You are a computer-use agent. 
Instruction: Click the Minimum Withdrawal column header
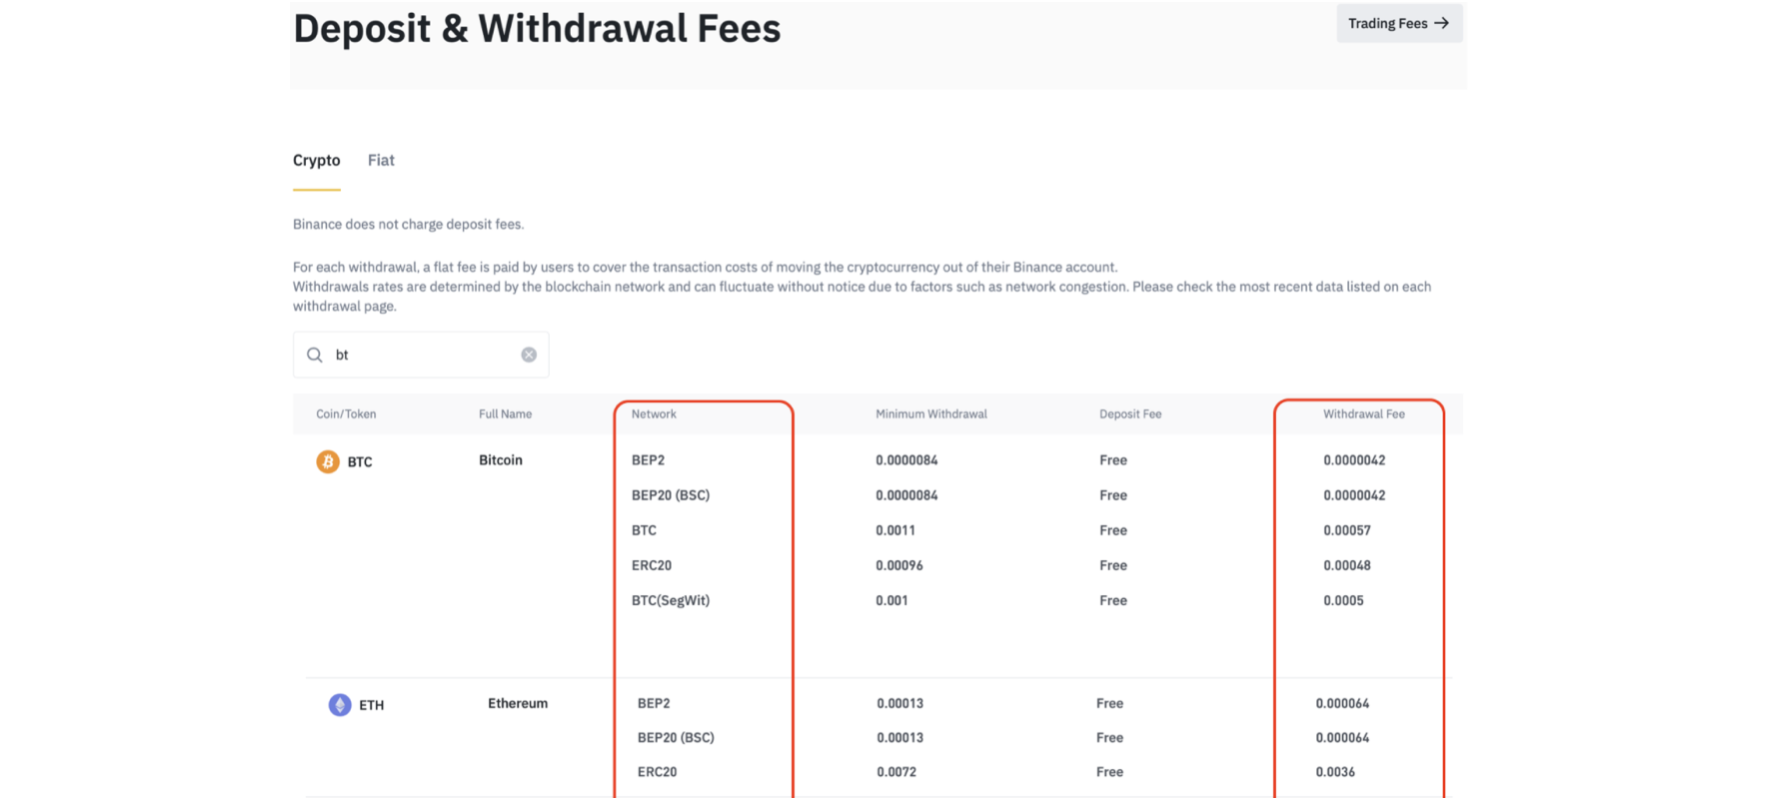click(930, 413)
